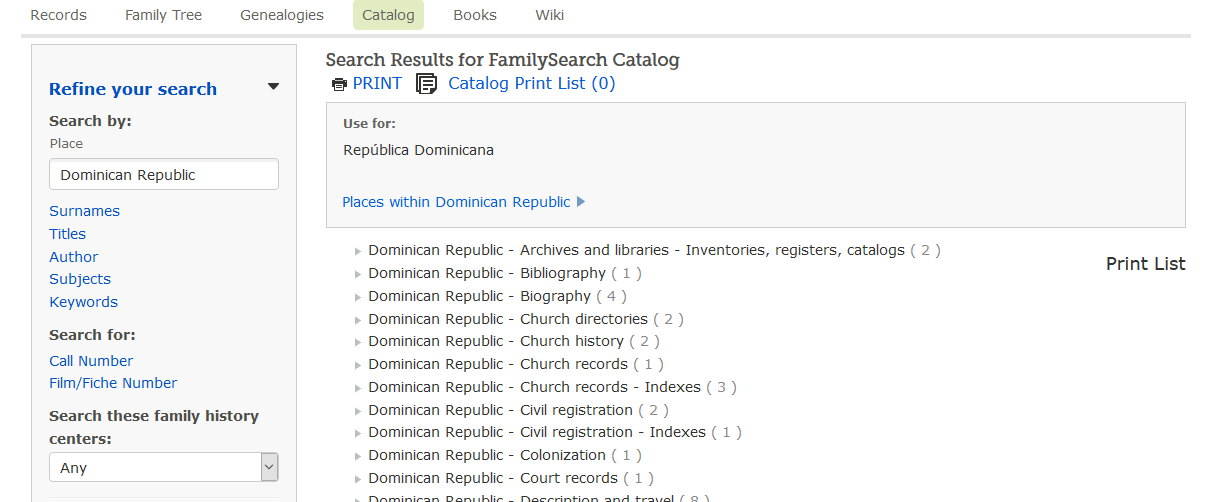Open the Family Tree tab
1216x502 pixels.
[x=163, y=15]
